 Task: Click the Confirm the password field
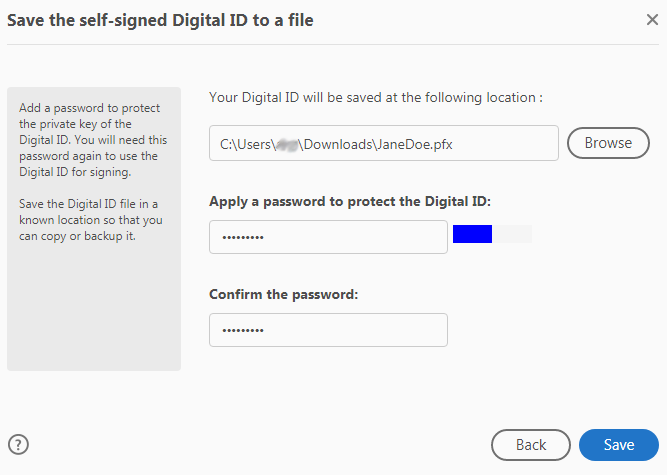pos(328,330)
